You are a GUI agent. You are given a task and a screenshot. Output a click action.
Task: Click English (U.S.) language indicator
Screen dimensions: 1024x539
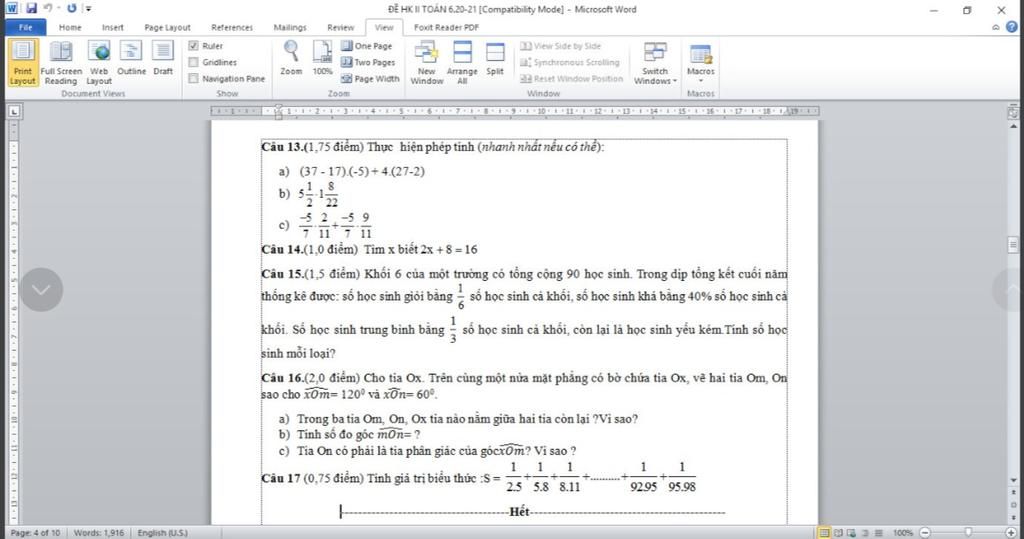(163, 532)
